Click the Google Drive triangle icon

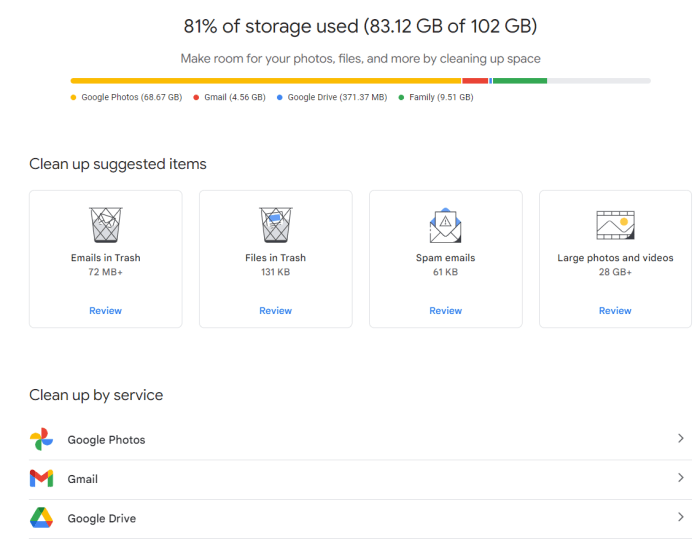click(41, 518)
